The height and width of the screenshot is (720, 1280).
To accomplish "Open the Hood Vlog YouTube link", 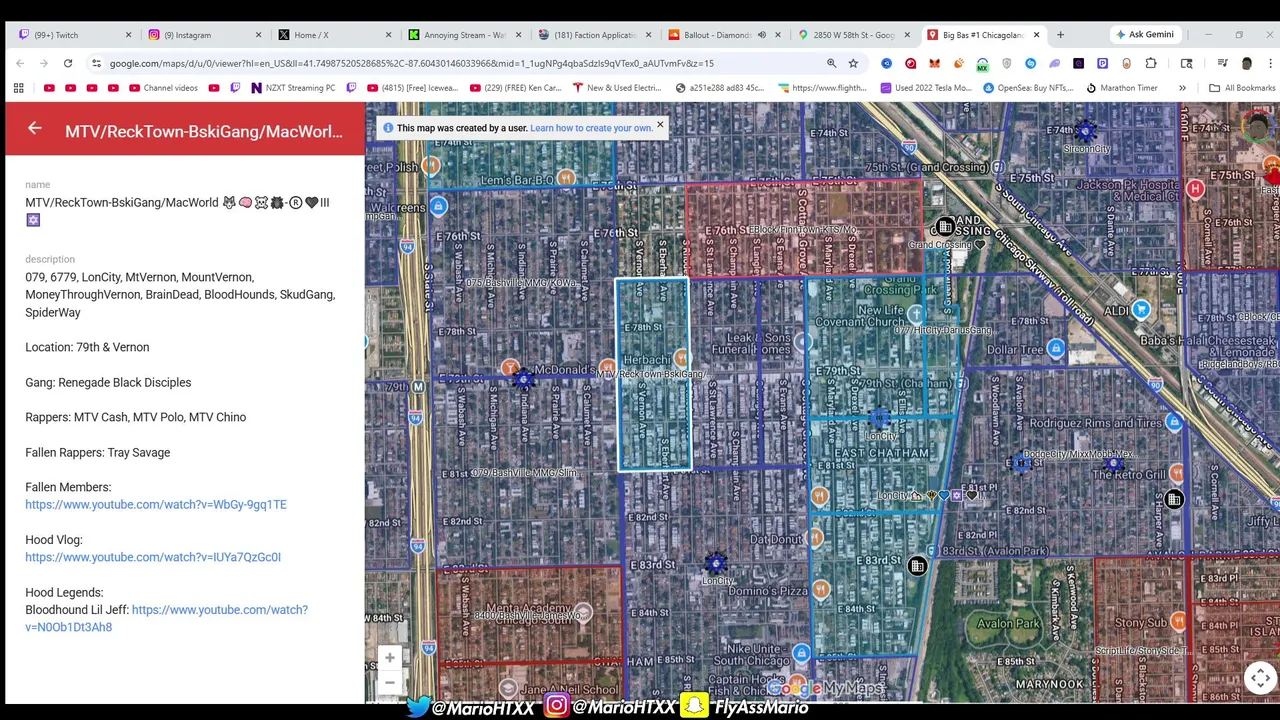I will [153, 557].
